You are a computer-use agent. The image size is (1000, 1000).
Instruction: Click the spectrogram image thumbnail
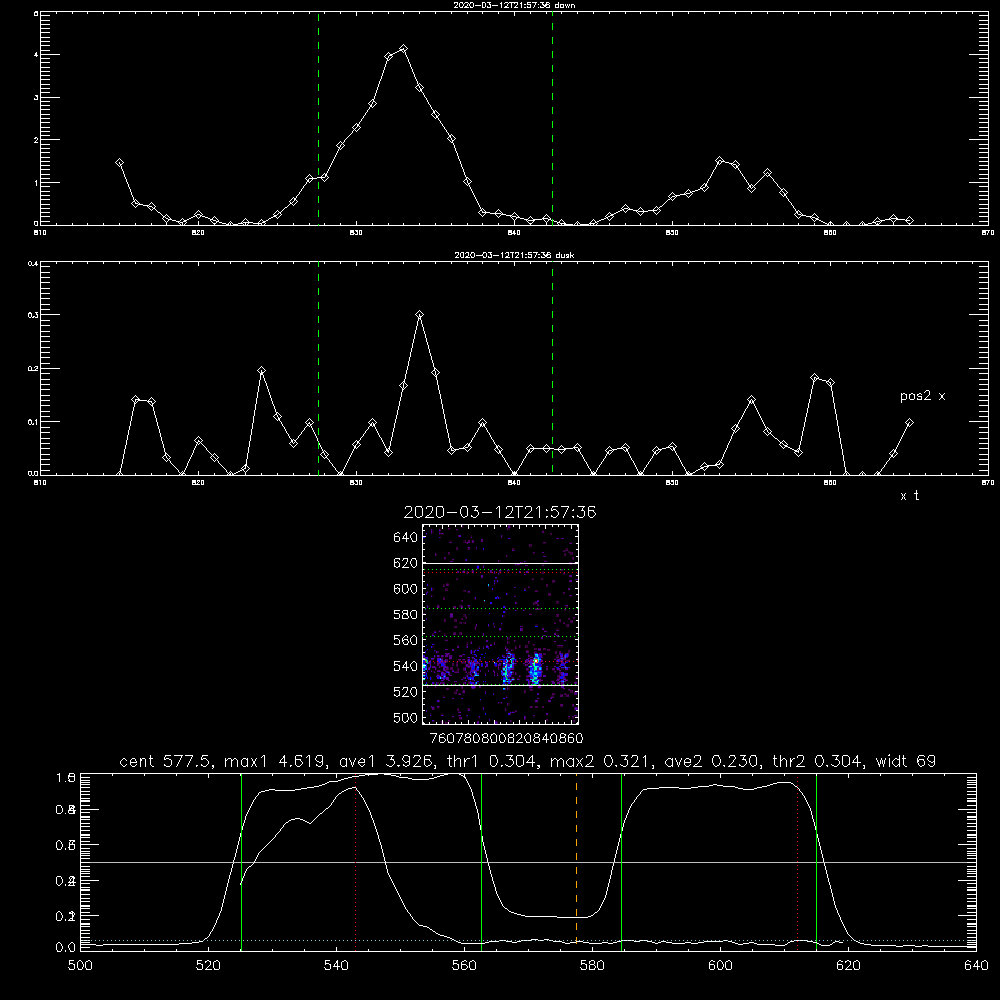(500, 624)
